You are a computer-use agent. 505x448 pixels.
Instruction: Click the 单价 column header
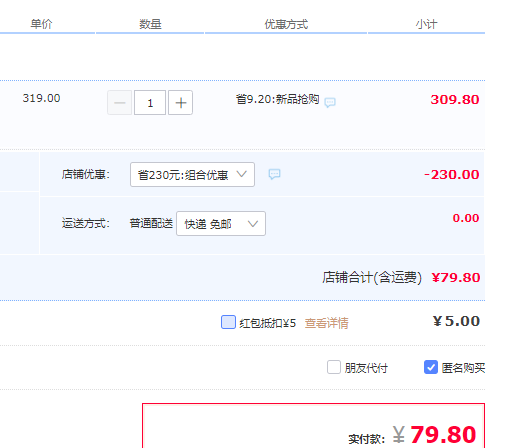[x=41, y=24]
